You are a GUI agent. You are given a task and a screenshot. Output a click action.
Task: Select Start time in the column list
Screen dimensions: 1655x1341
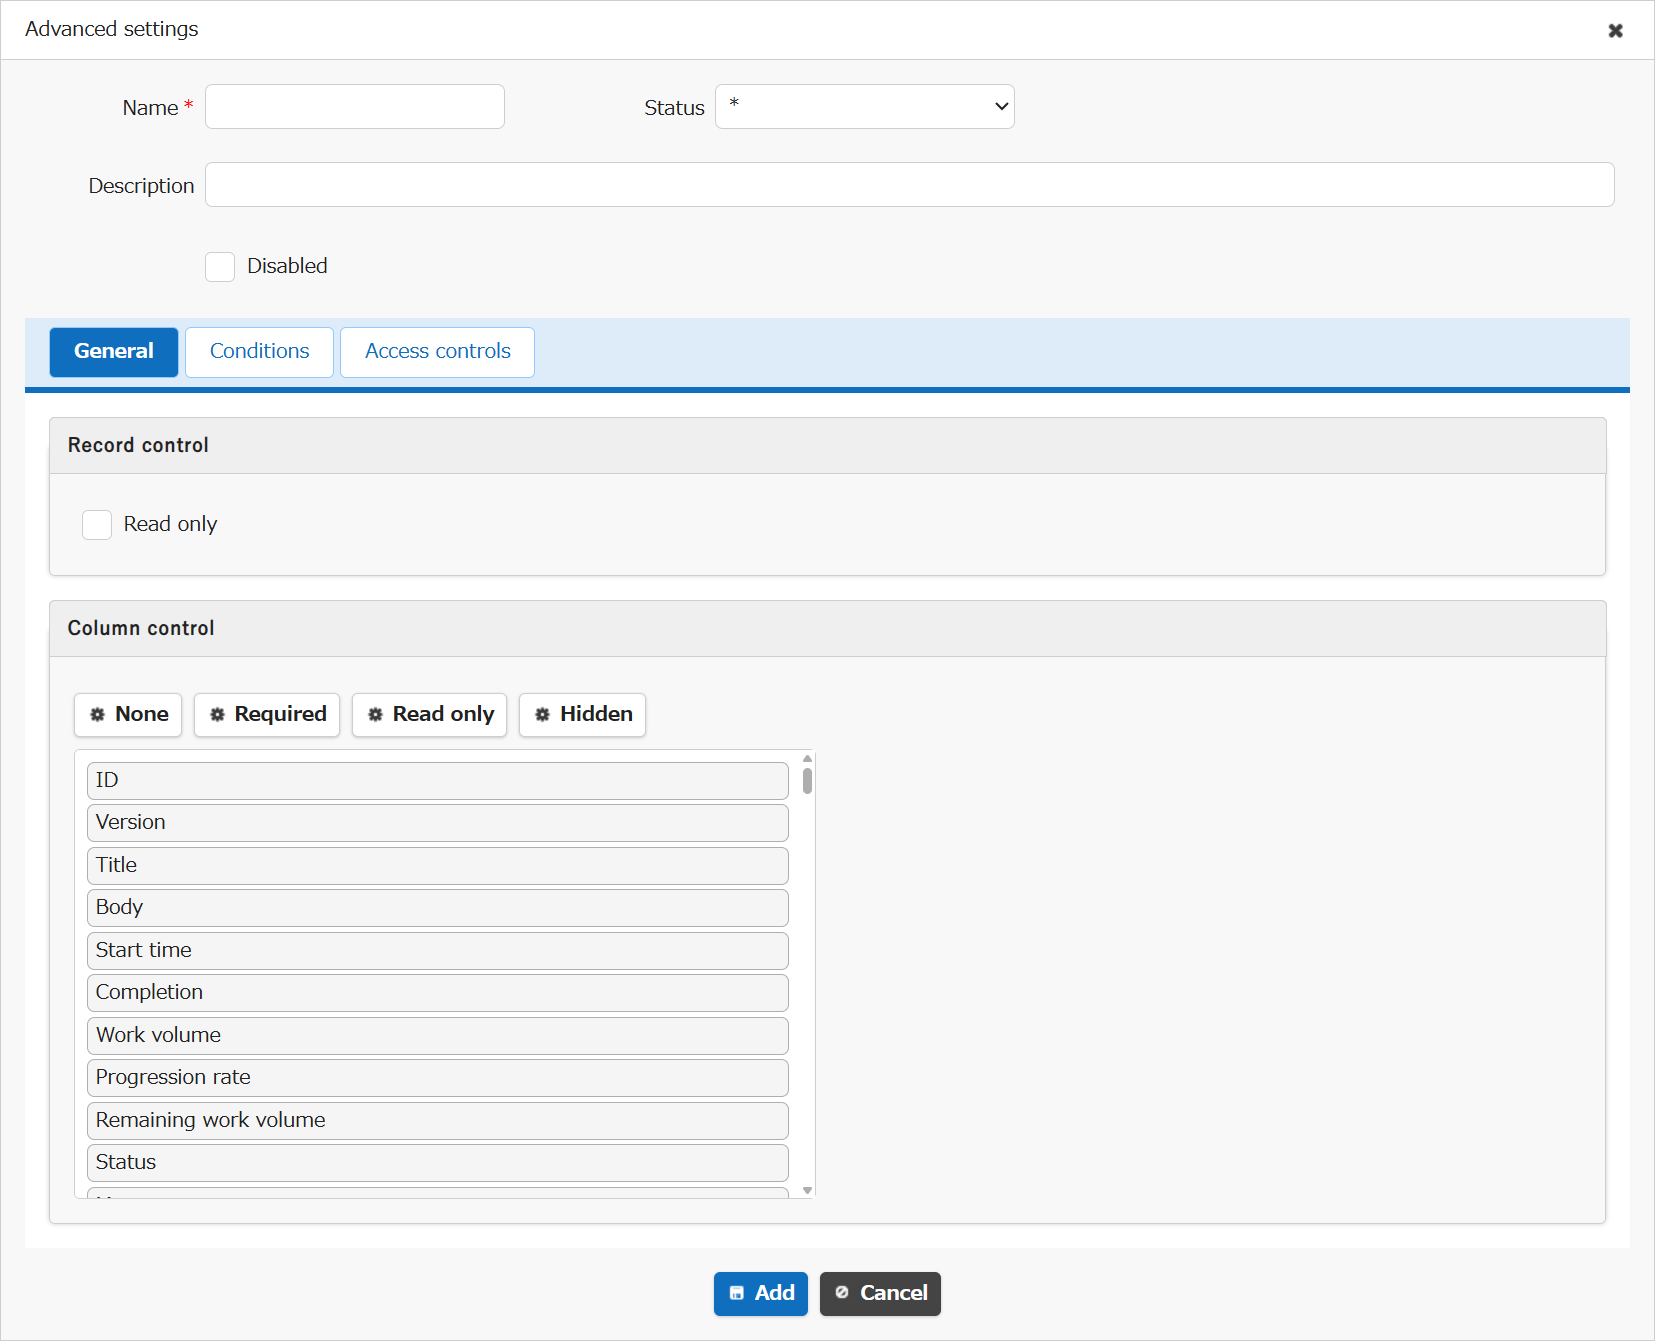click(x=438, y=951)
